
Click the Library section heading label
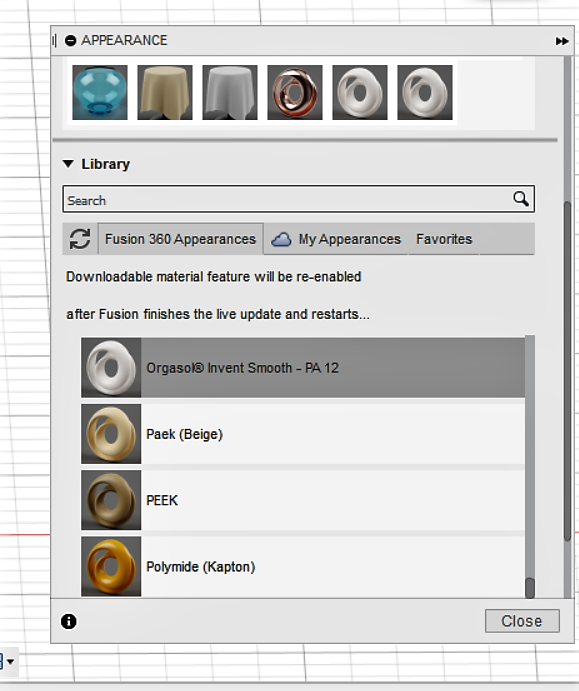(x=106, y=164)
